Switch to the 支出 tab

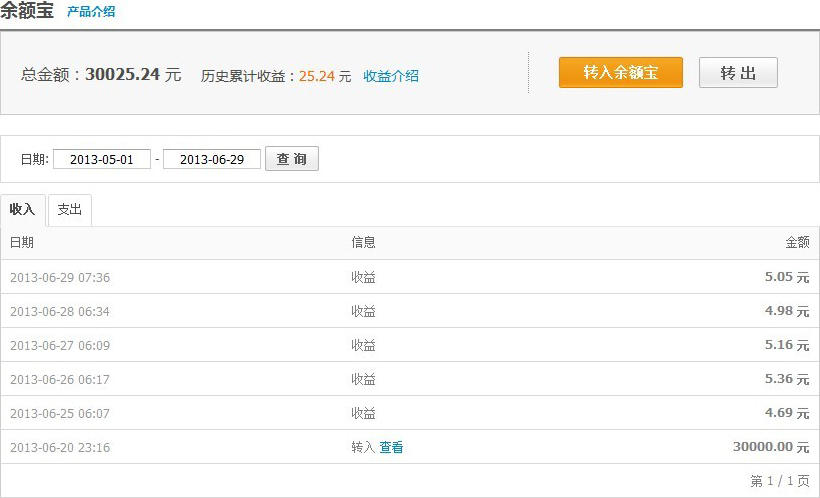tap(70, 210)
